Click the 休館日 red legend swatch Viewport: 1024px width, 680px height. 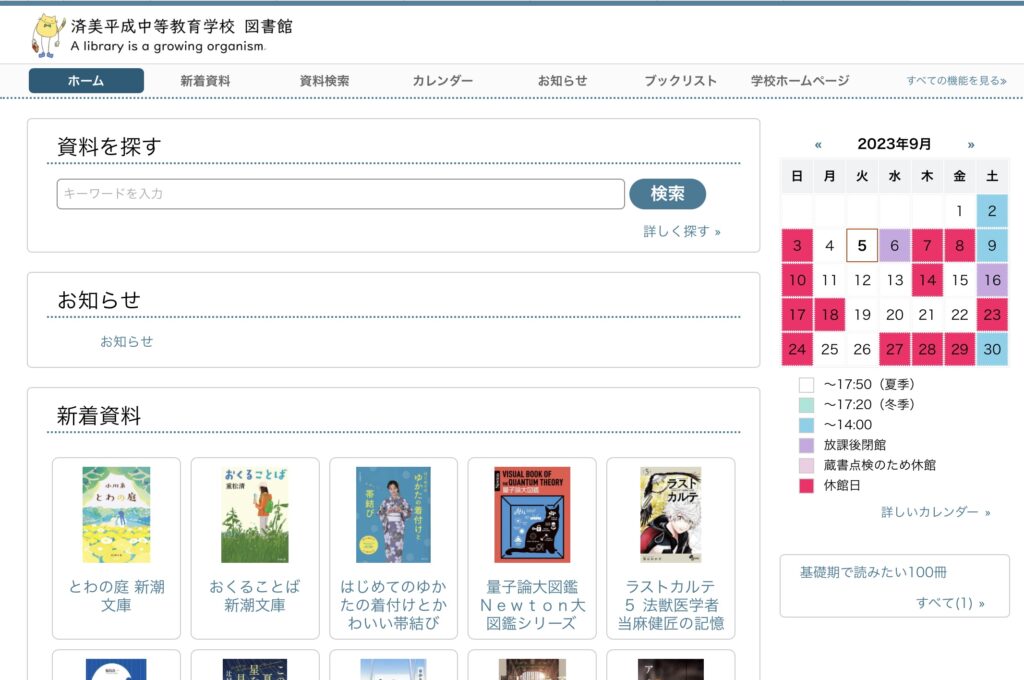tap(807, 485)
